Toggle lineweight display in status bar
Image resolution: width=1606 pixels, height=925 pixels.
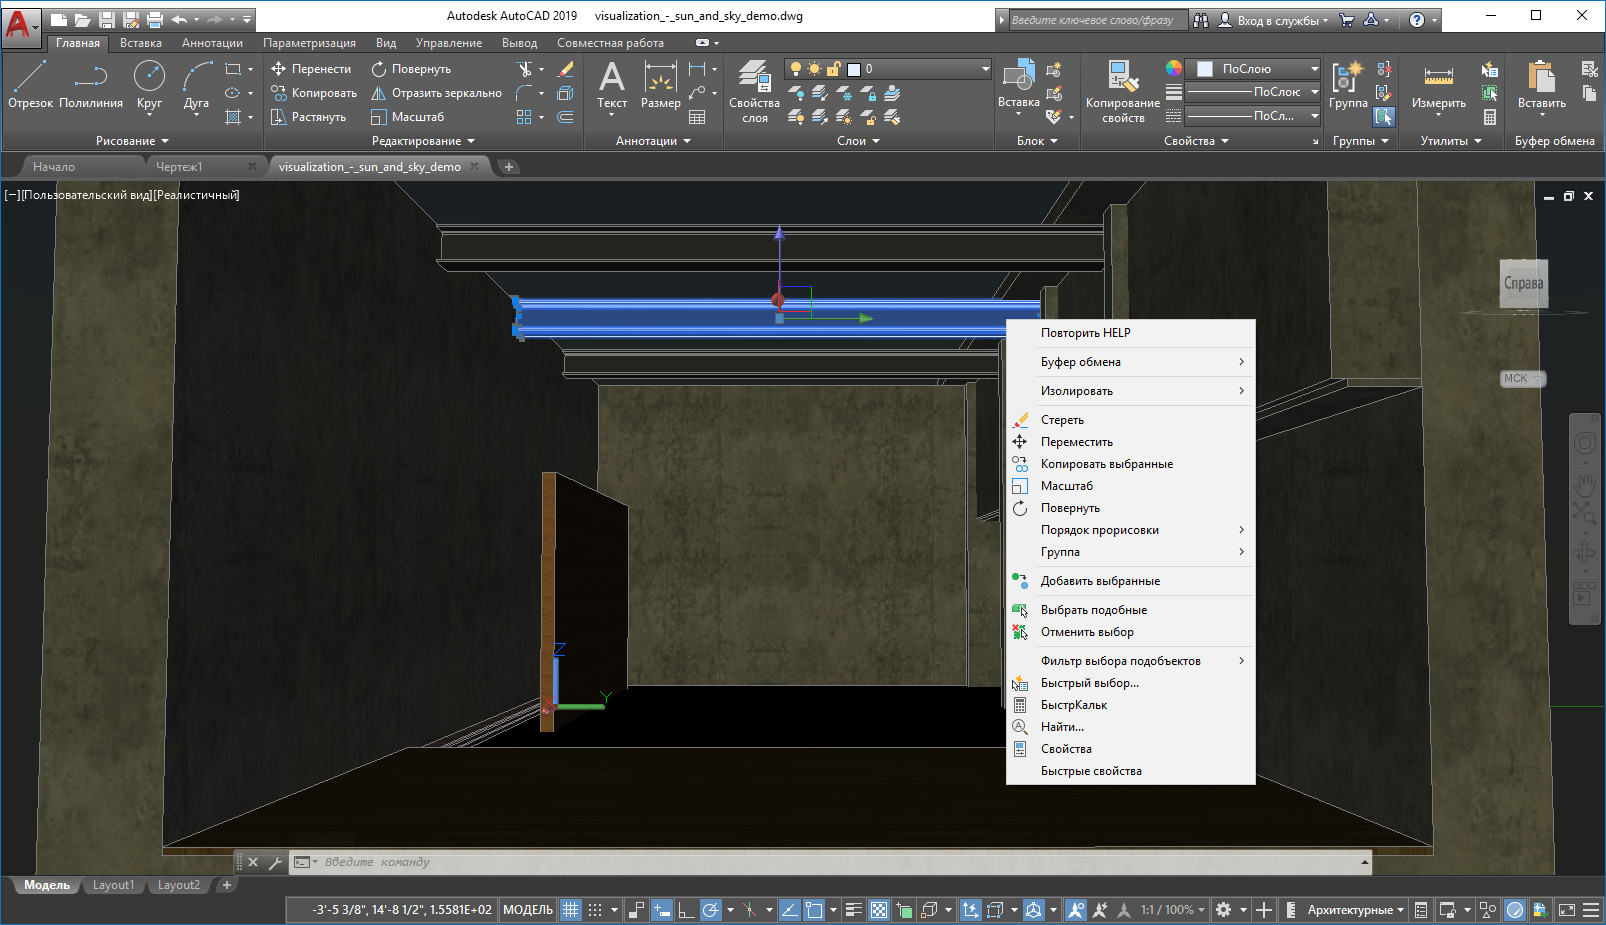[853, 909]
